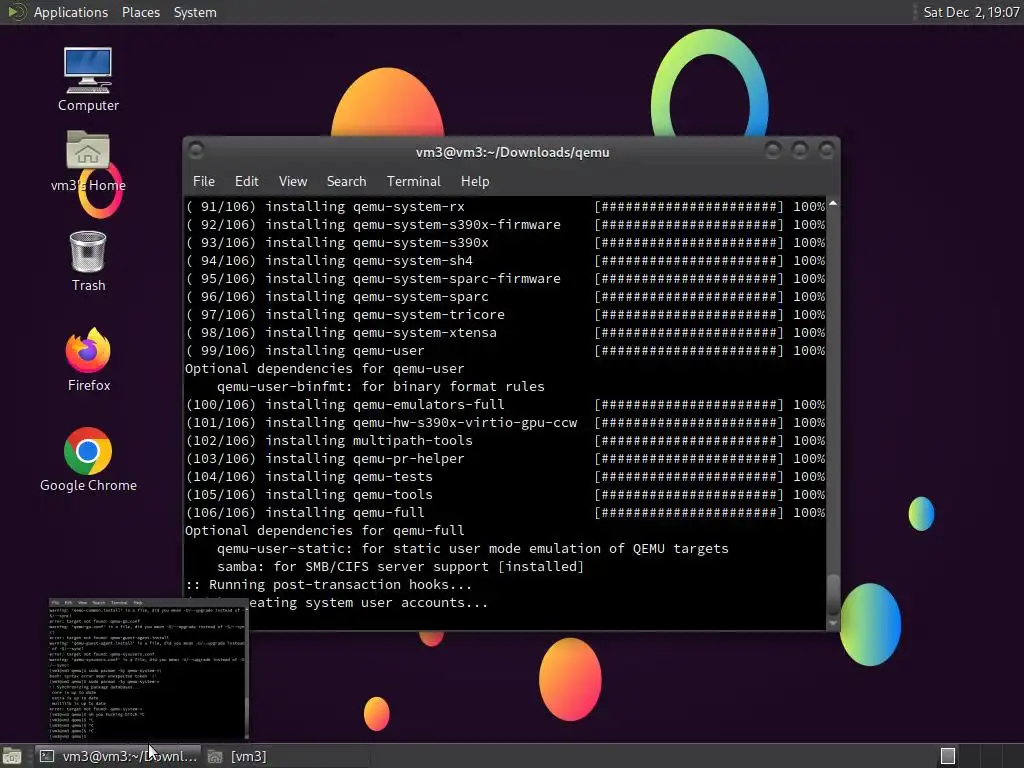Click the progress bar on the 106/106 line
This screenshot has height=768, width=1024.
(x=689, y=513)
